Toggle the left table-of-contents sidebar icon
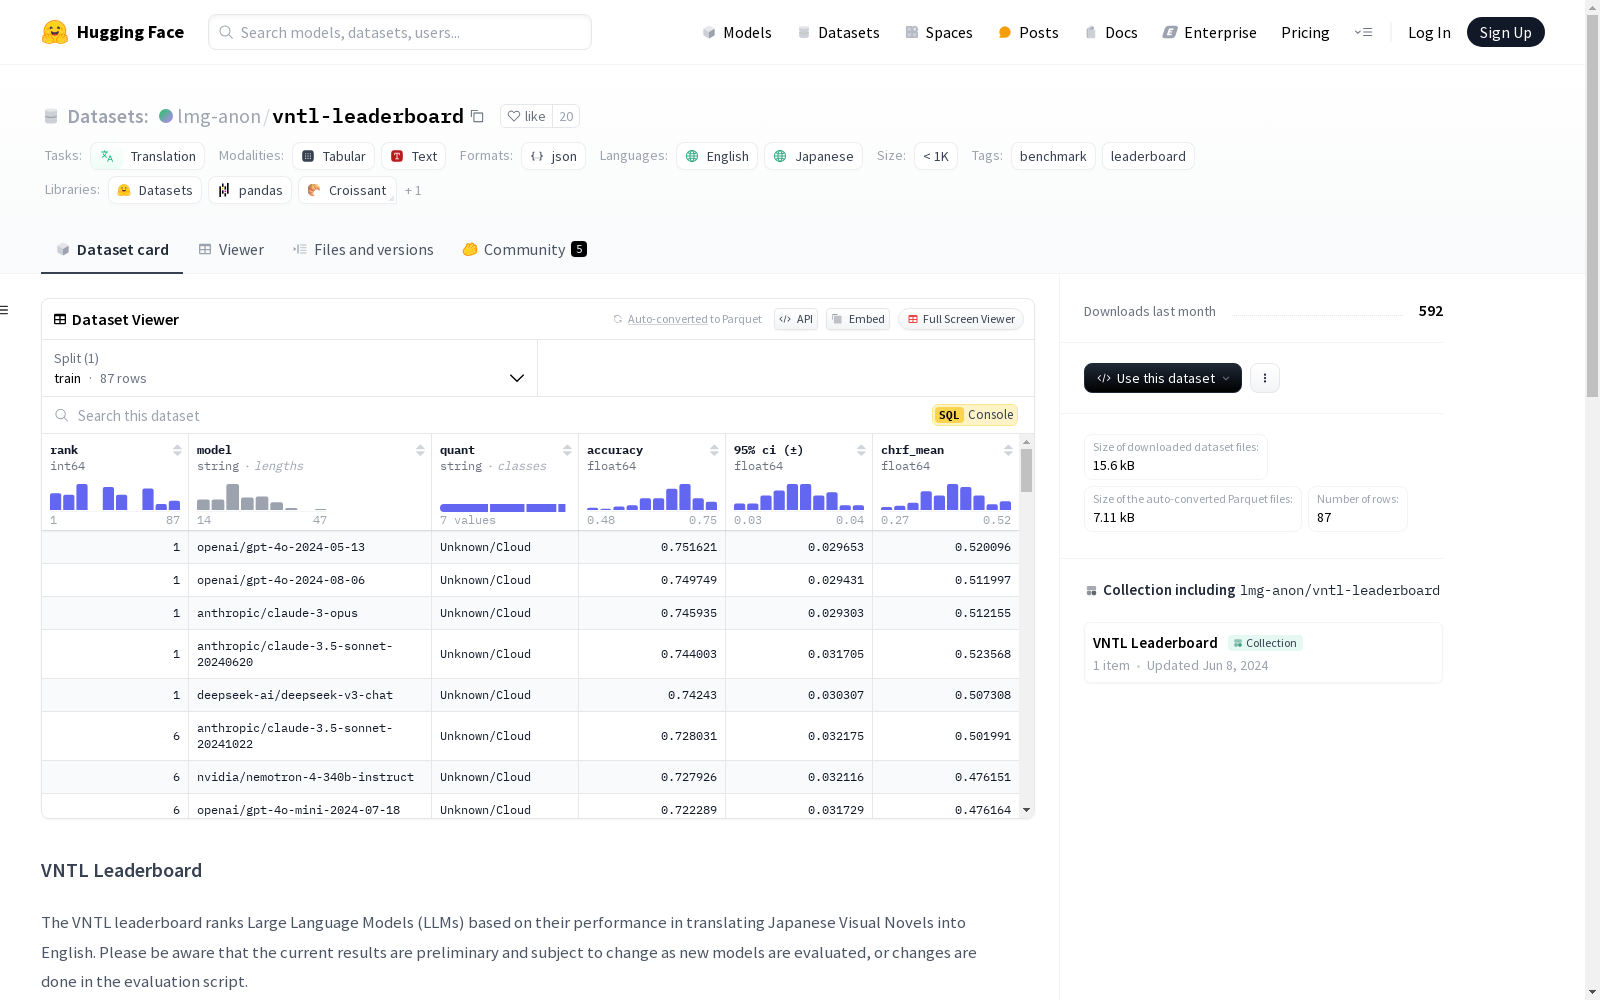Image resolution: width=1600 pixels, height=1000 pixels. 4,310
